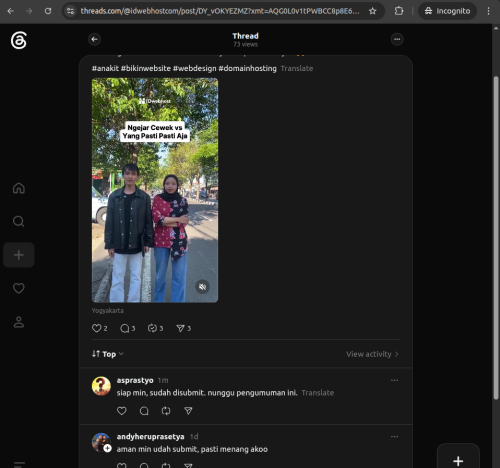The height and width of the screenshot is (468, 500).
Task: Click the page vertical scrollbar
Action: point(496,238)
